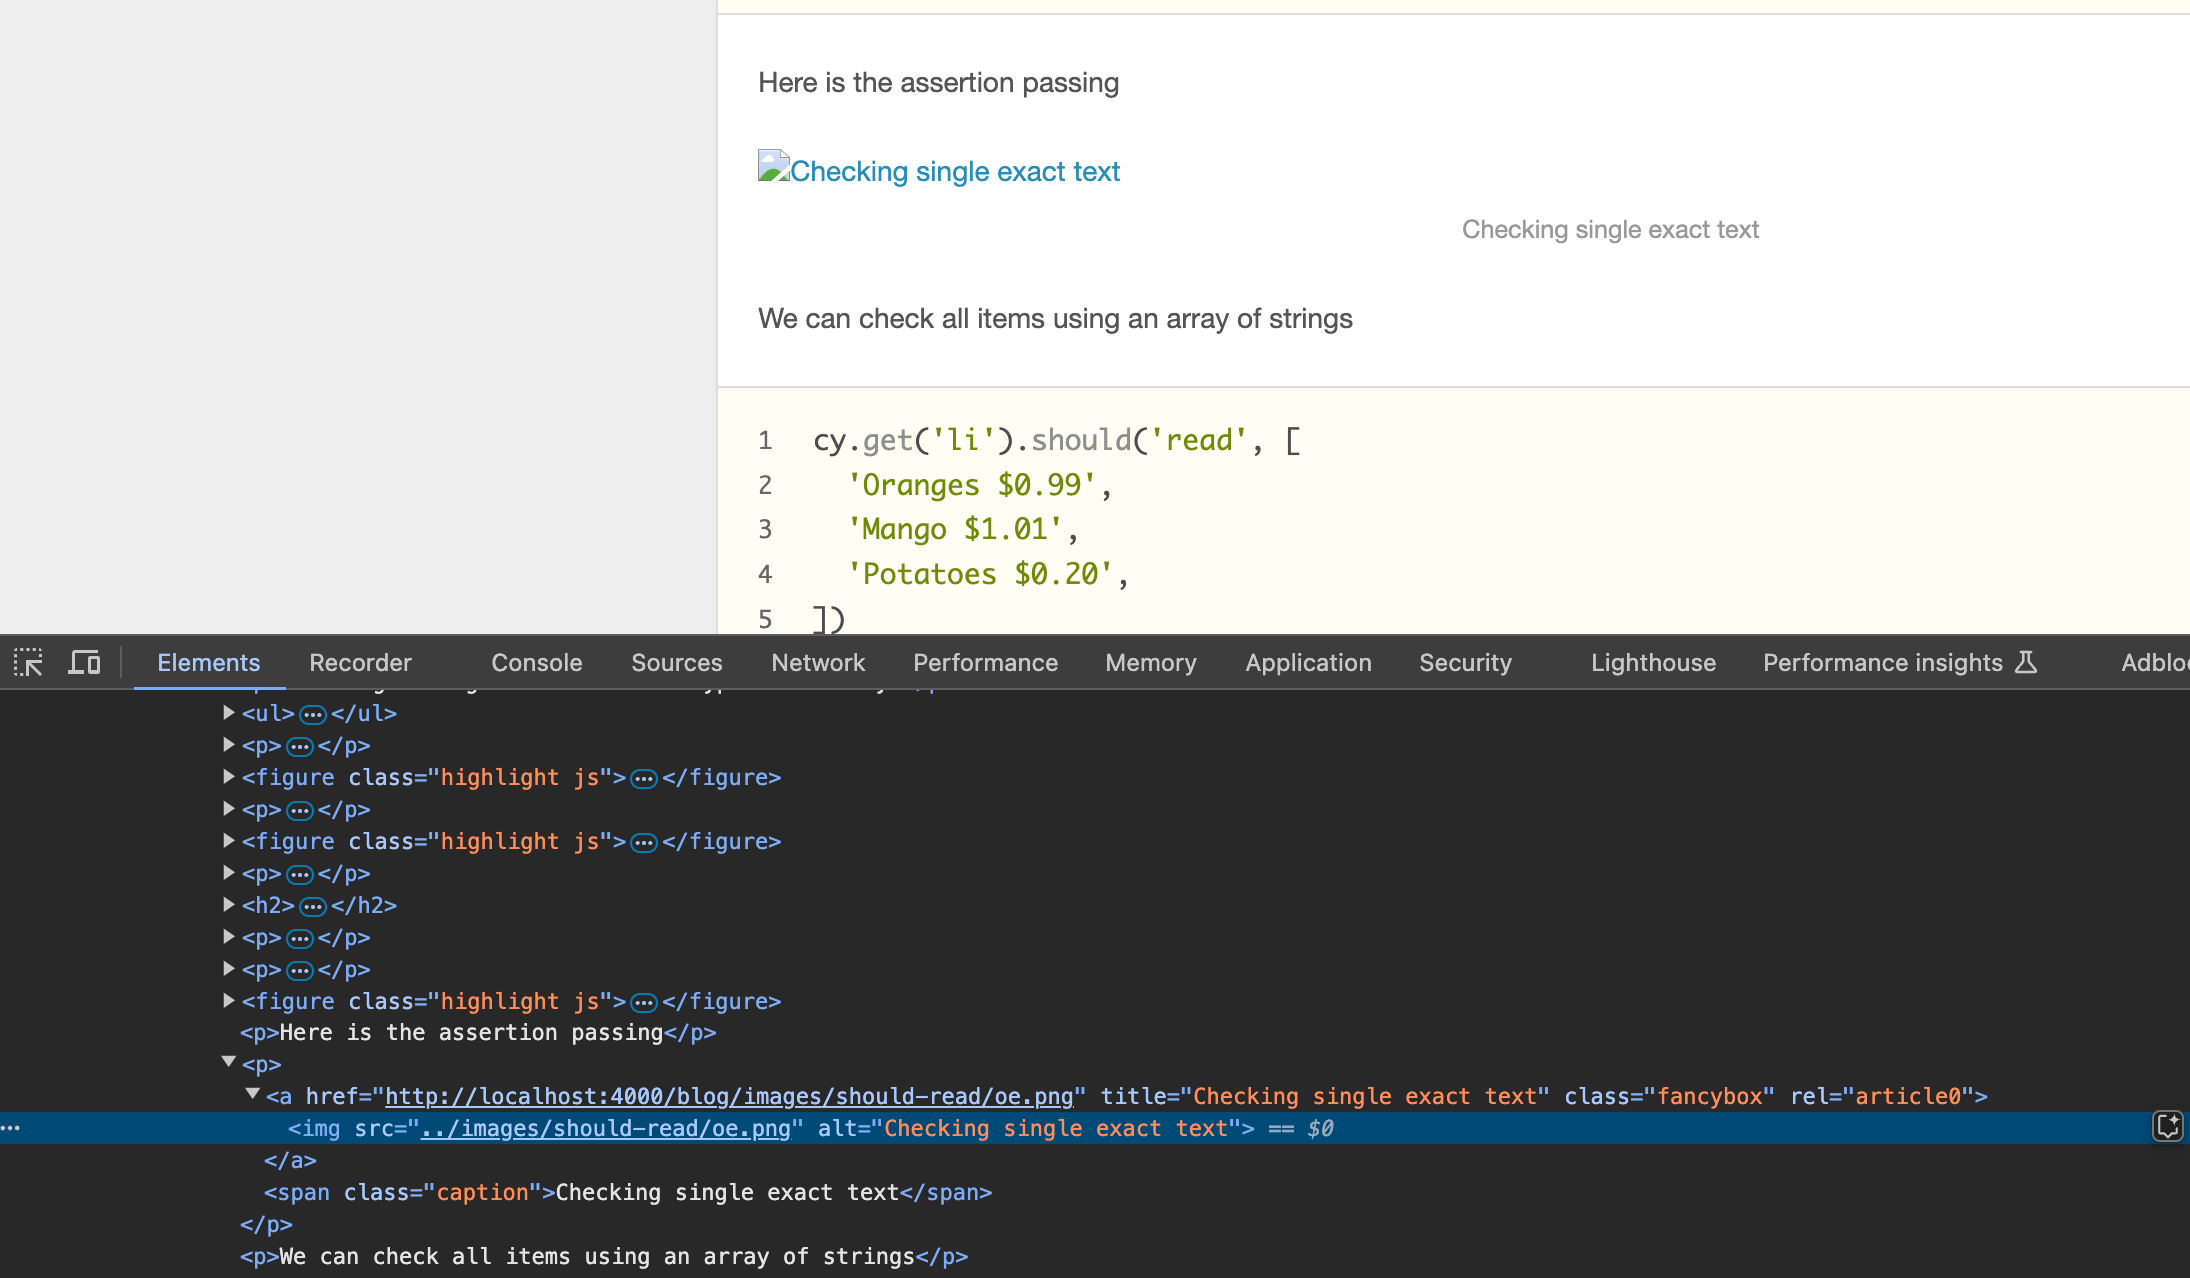Open the ../images/should-read/oe.png src link
This screenshot has height=1278, width=2190.
605,1128
